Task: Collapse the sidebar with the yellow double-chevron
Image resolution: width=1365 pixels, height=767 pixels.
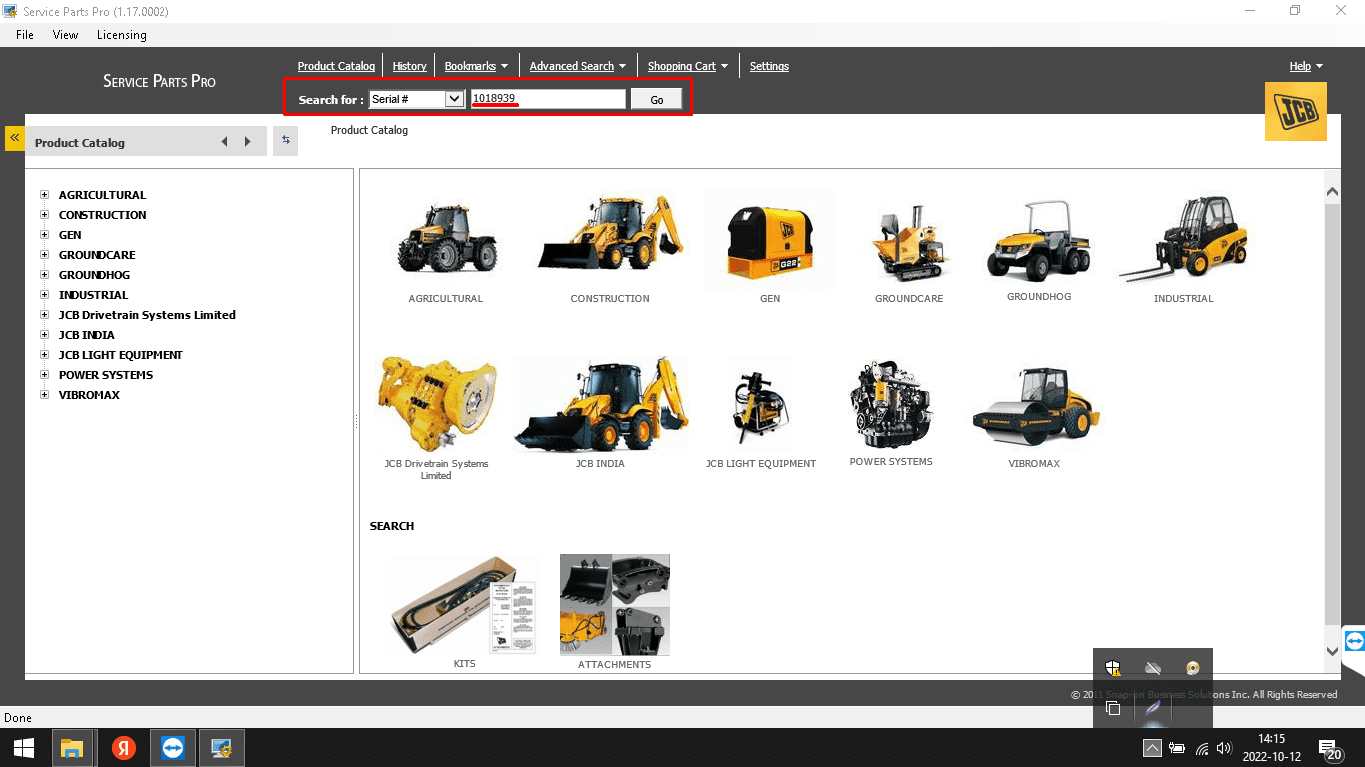Action: click(x=14, y=138)
